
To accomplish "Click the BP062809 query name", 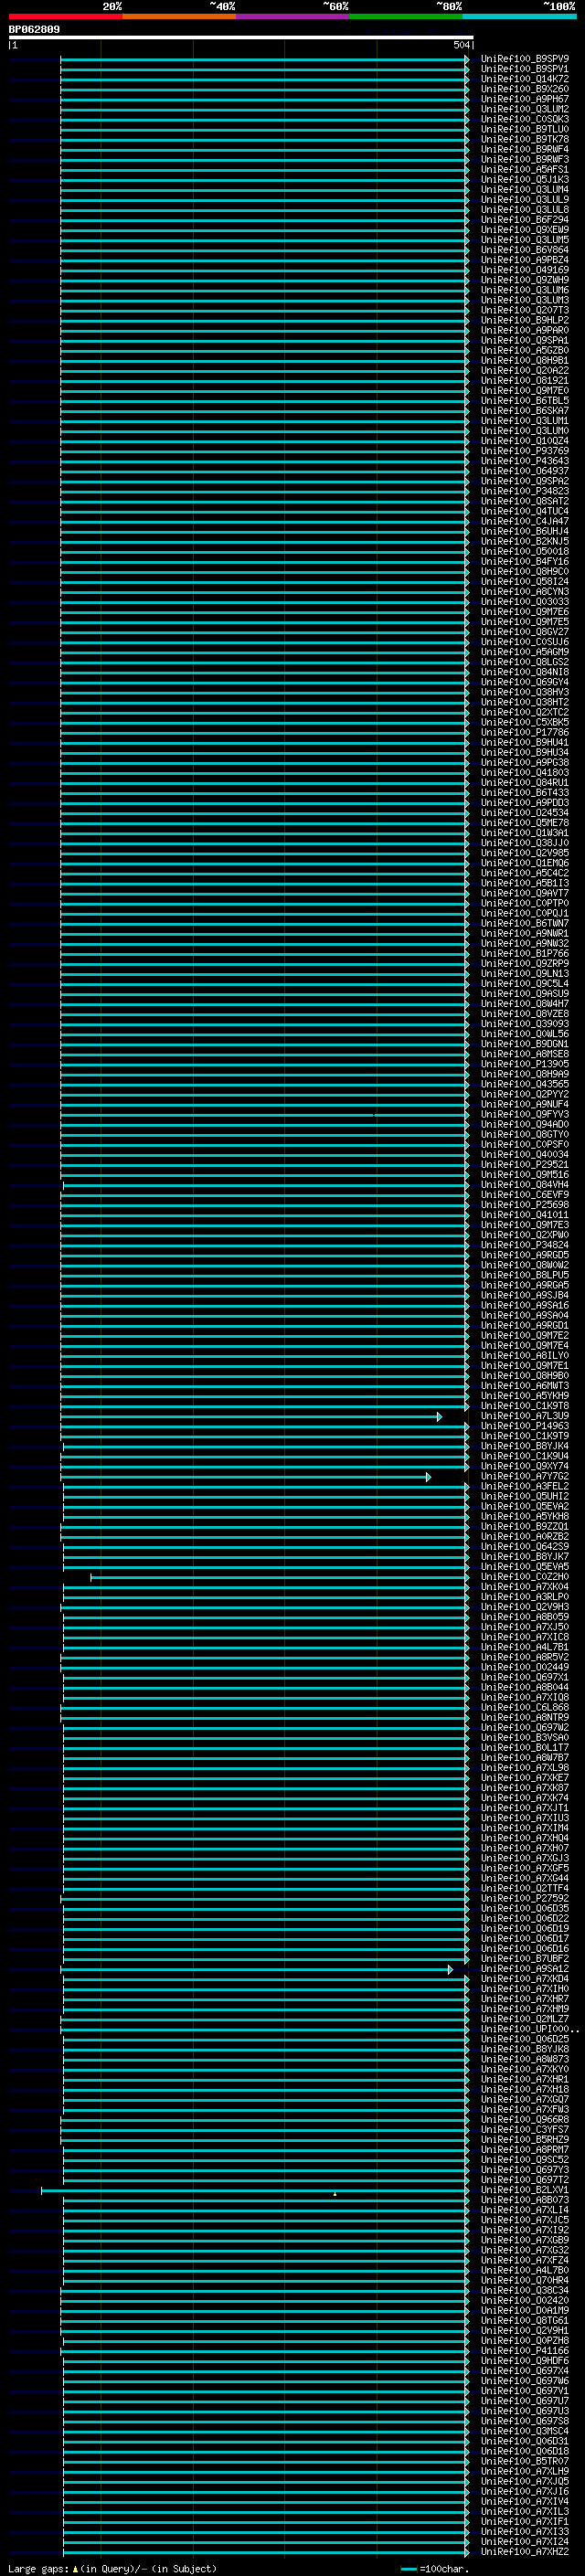I will point(34,30).
